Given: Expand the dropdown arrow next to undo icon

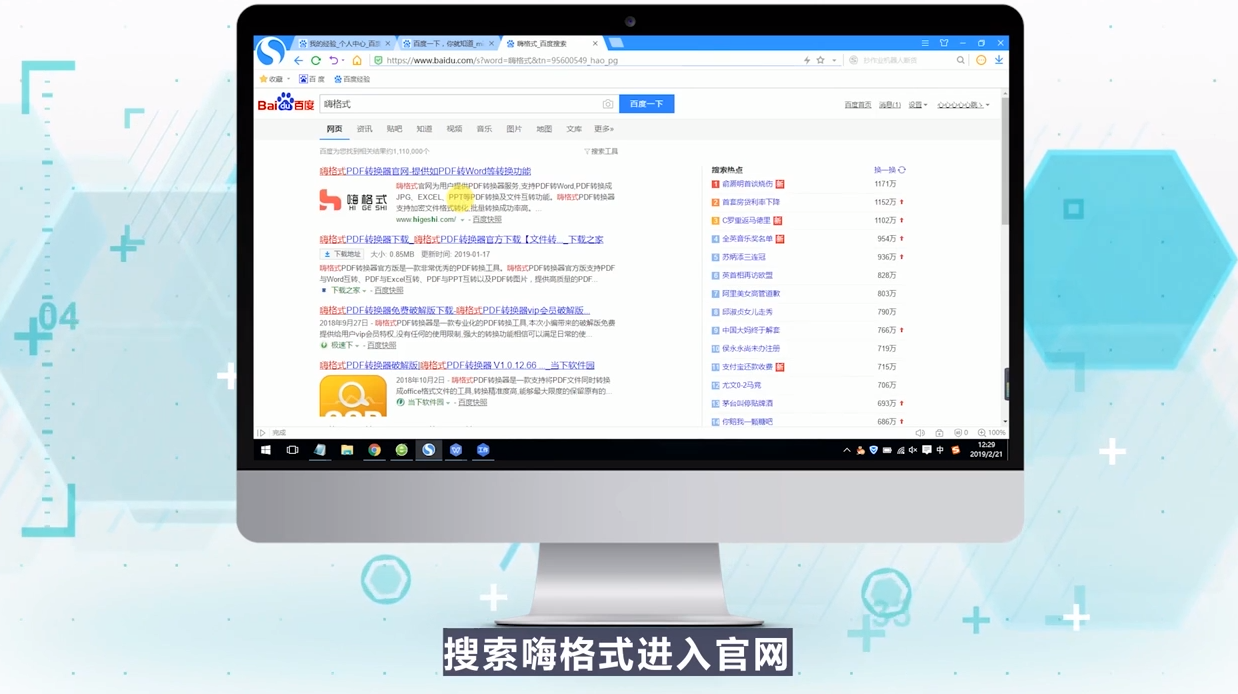Looking at the screenshot, I should point(343,61).
